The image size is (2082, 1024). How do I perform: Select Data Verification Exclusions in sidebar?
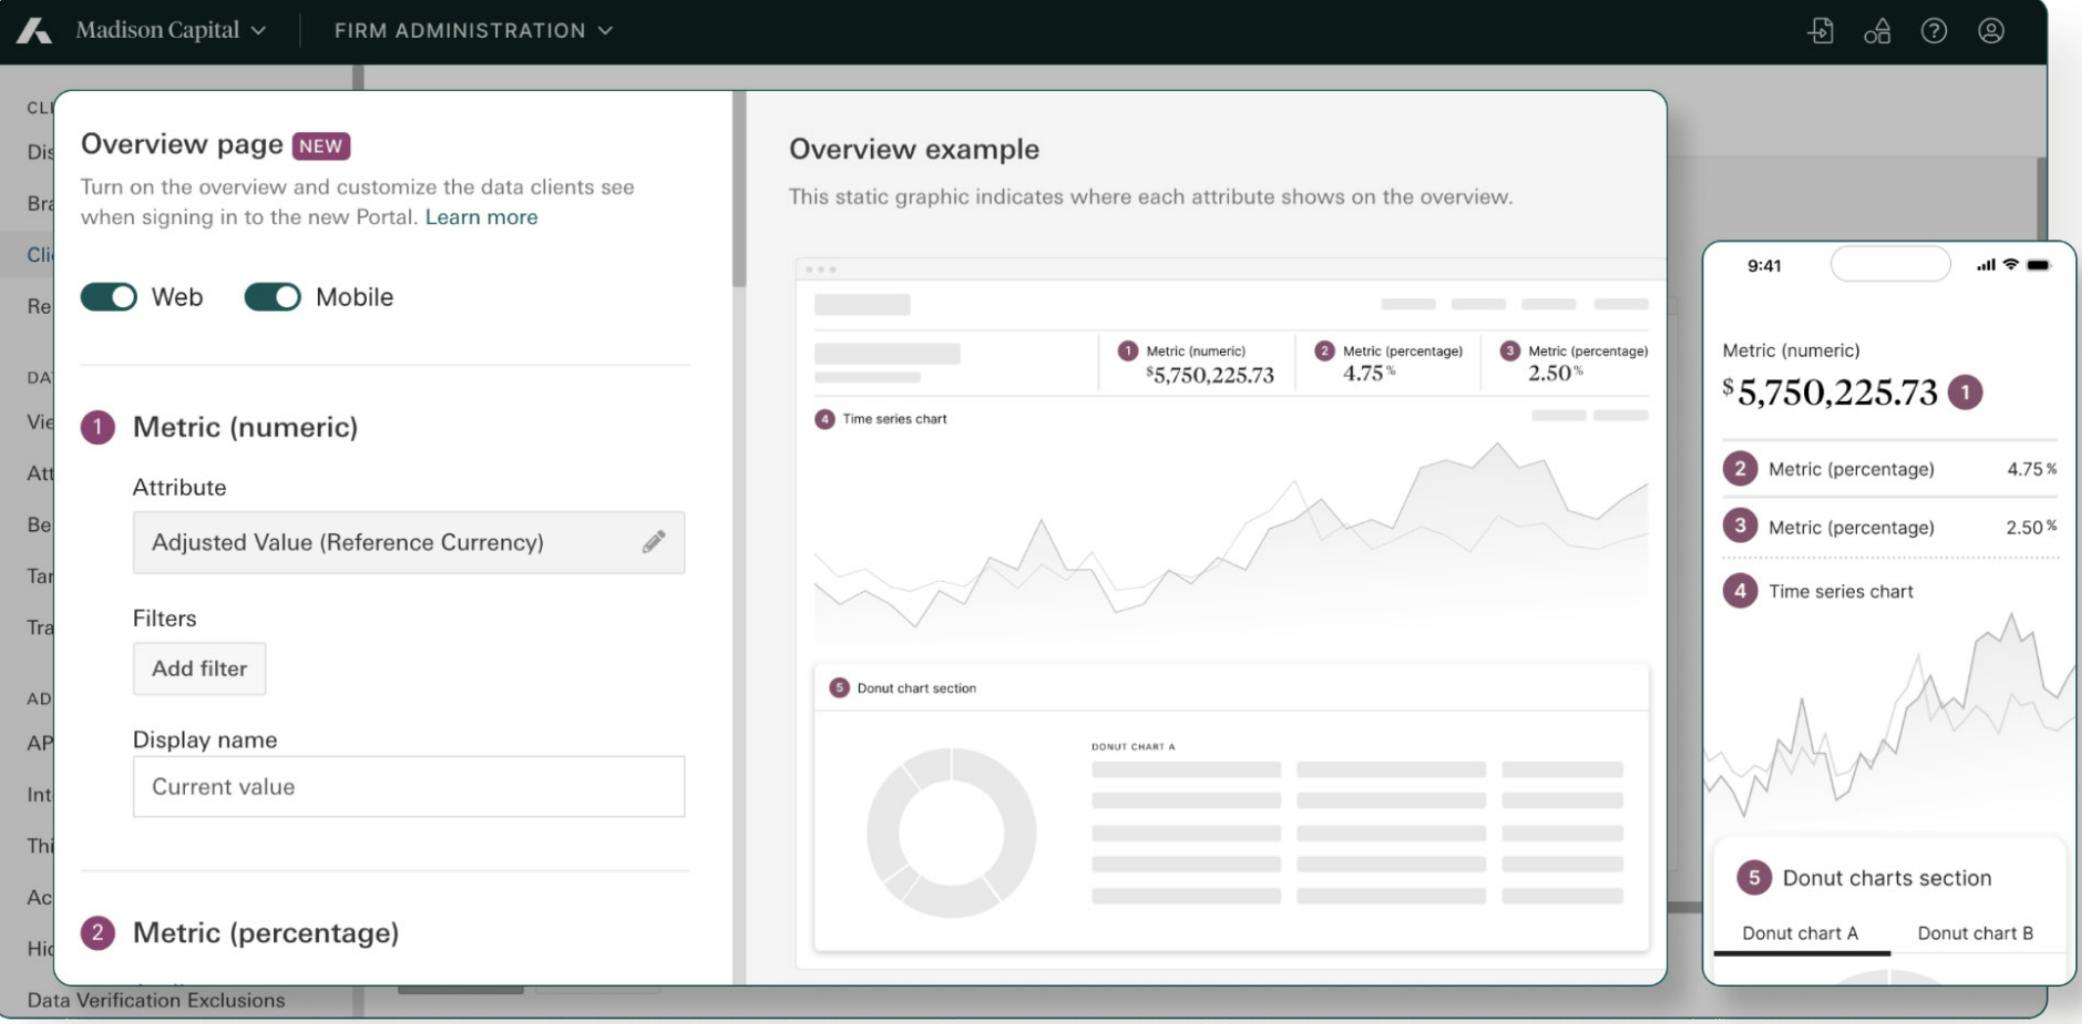156,1000
